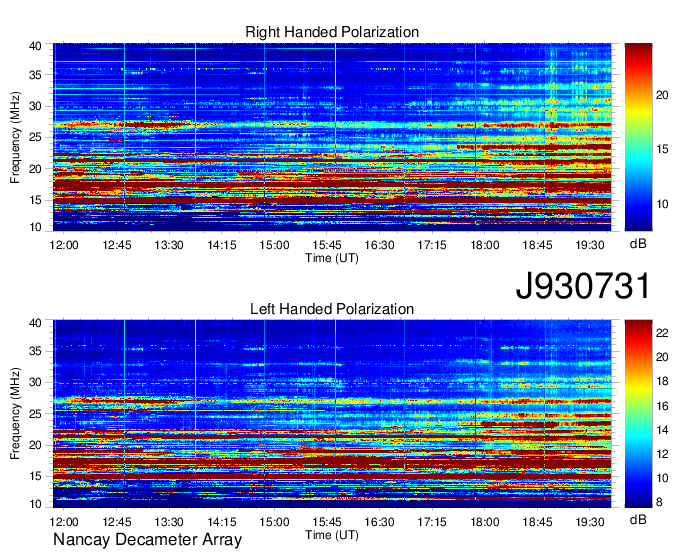The height and width of the screenshot is (552, 680).
Task: Click the 19:30 time tick of the Left Handed plot
Action: [590, 522]
